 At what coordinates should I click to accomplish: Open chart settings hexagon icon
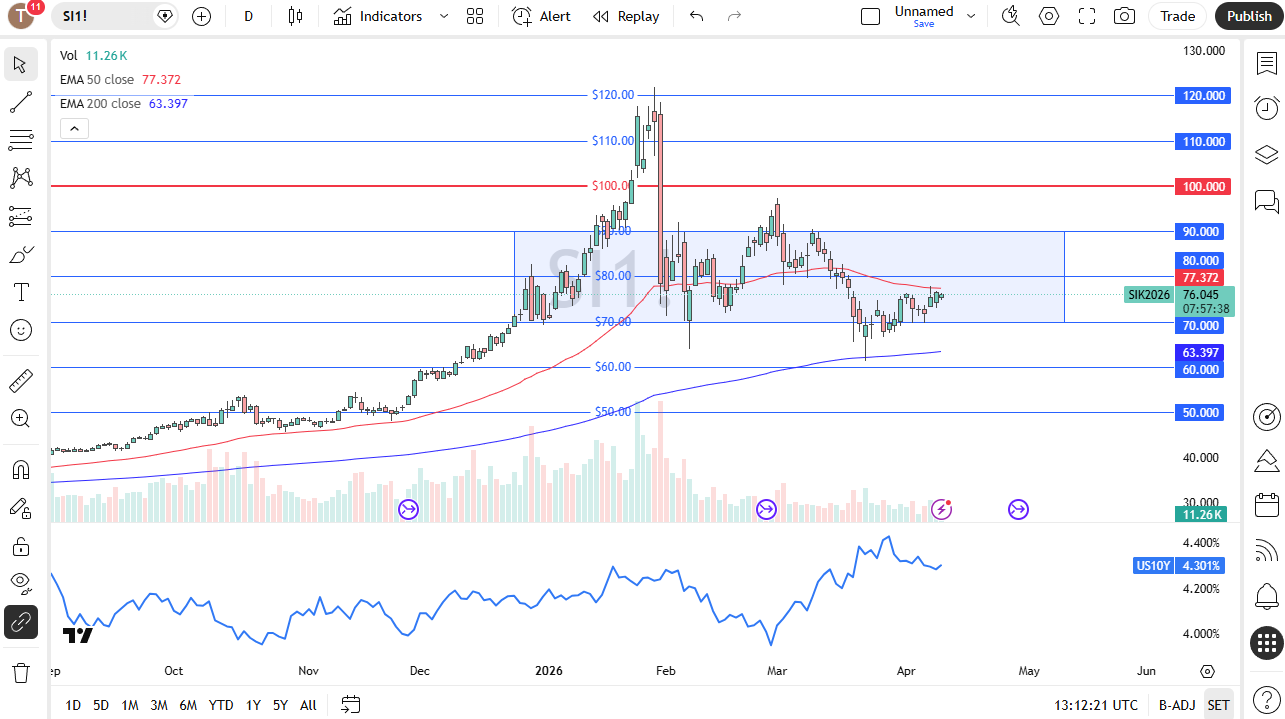point(1049,16)
